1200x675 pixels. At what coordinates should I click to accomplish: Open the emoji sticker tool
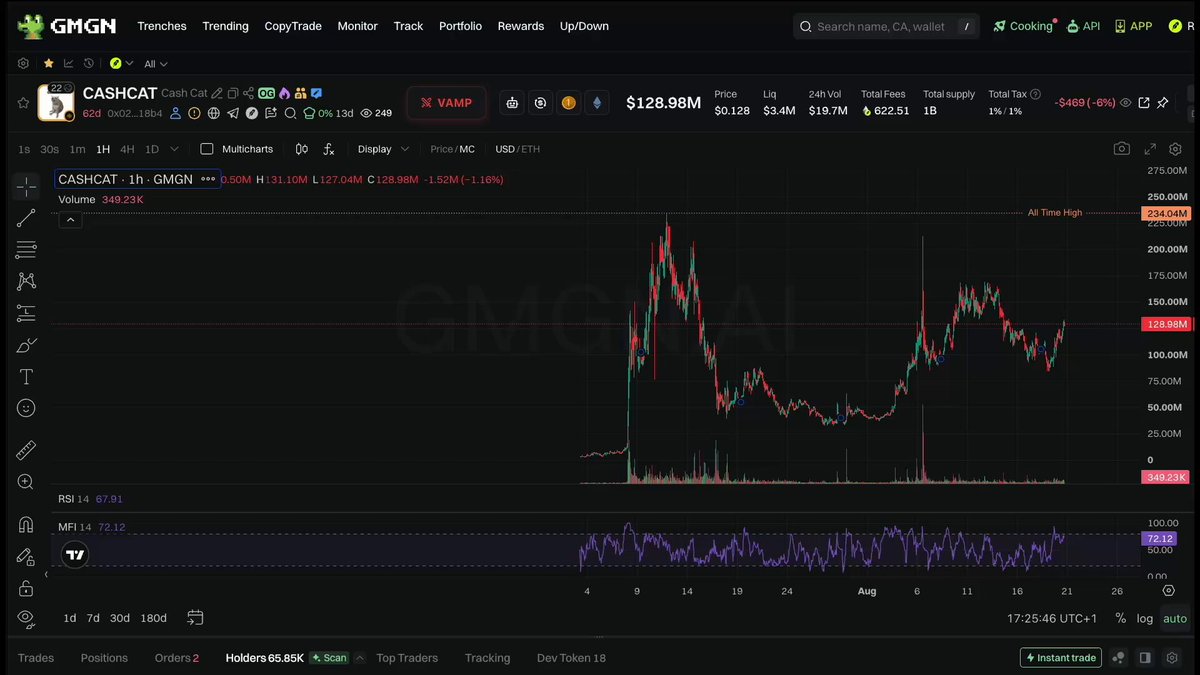point(26,408)
